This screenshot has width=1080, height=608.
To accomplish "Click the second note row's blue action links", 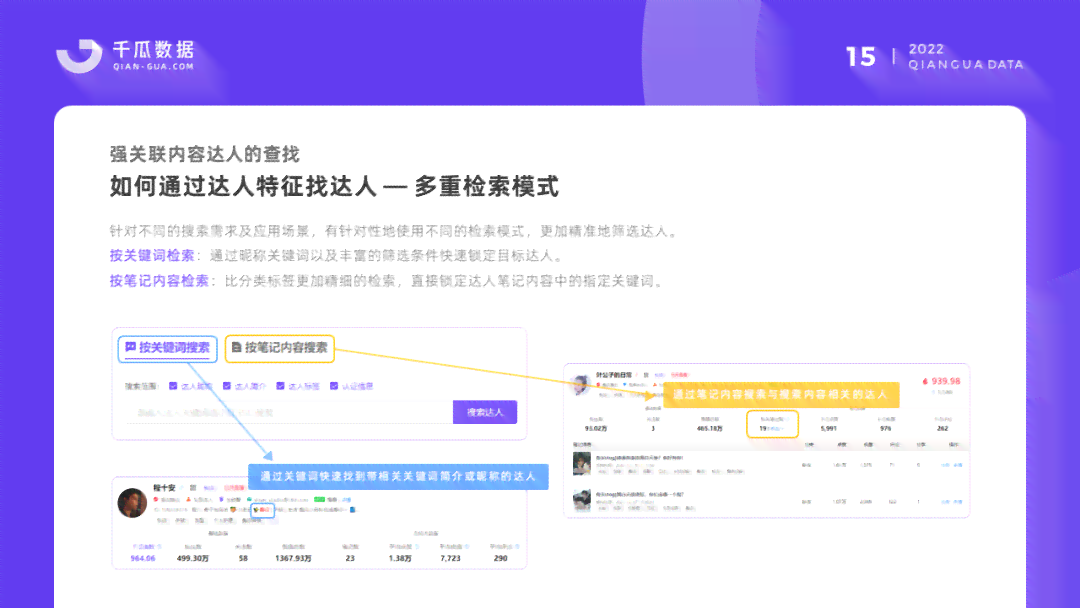I will (952, 502).
